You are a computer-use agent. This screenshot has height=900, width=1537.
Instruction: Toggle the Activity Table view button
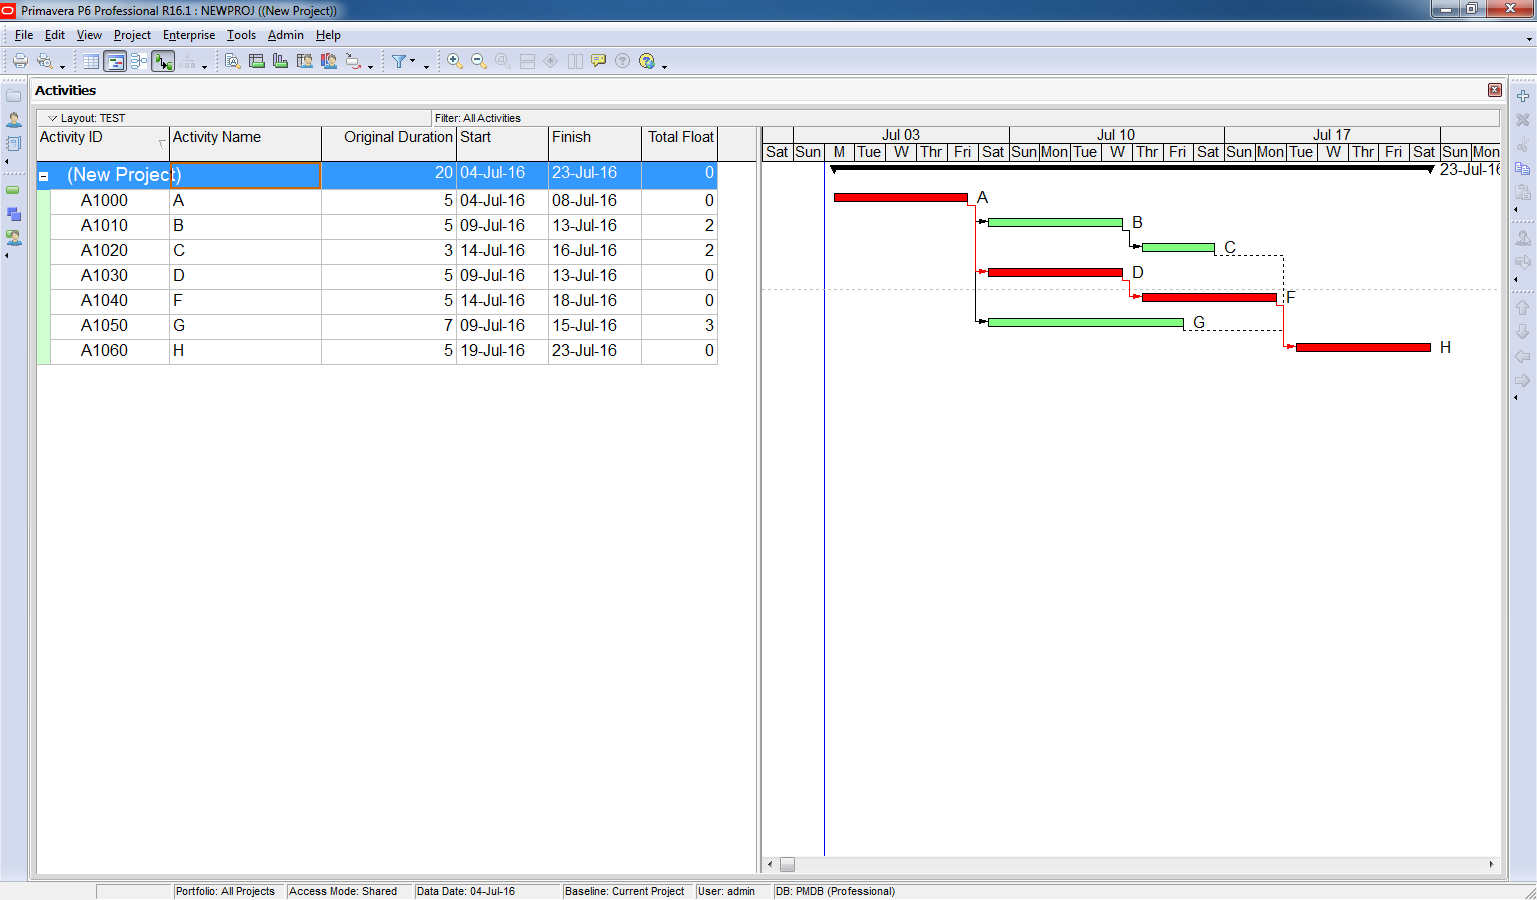click(91, 61)
